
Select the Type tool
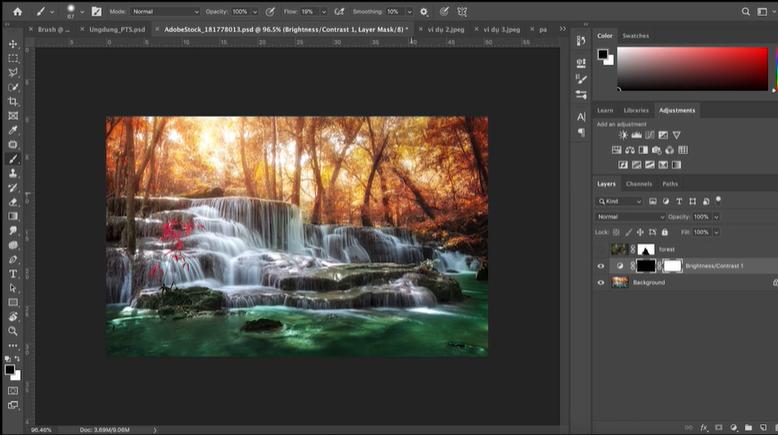point(13,273)
